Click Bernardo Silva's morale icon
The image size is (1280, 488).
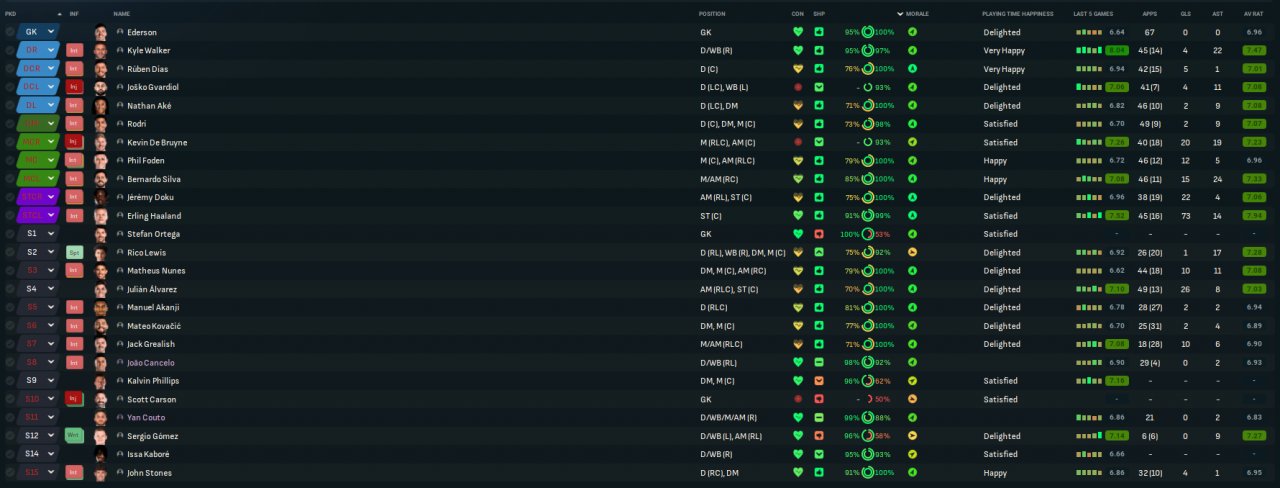coord(912,179)
